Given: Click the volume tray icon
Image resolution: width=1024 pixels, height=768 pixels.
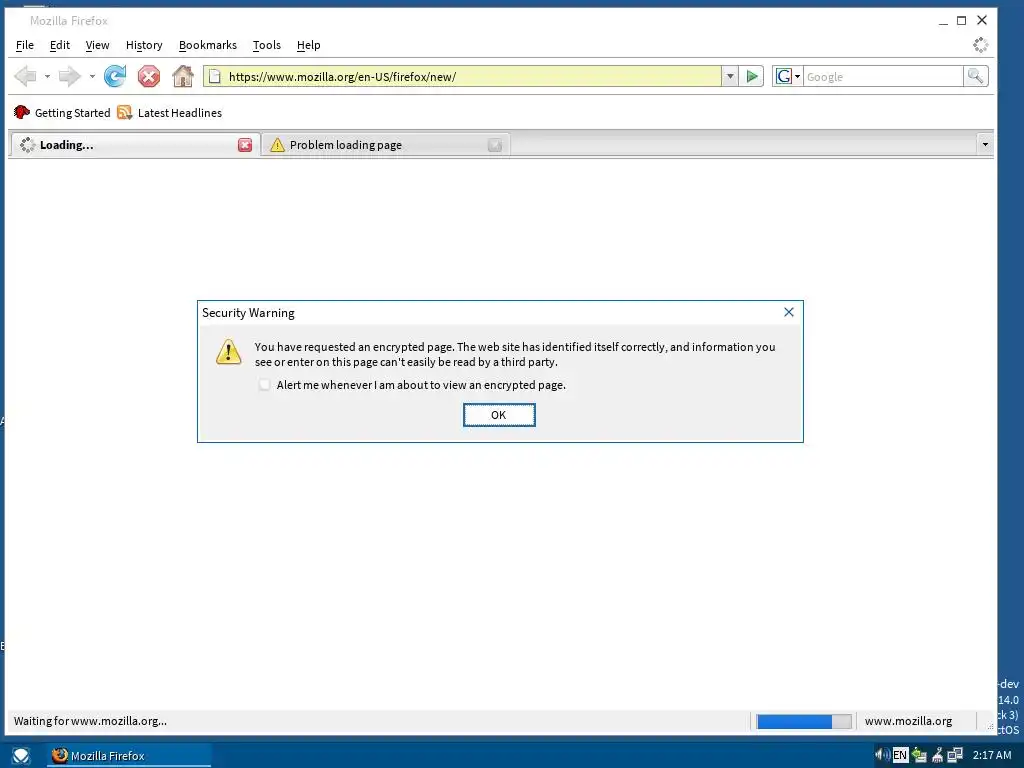Looking at the screenshot, I should point(882,755).
